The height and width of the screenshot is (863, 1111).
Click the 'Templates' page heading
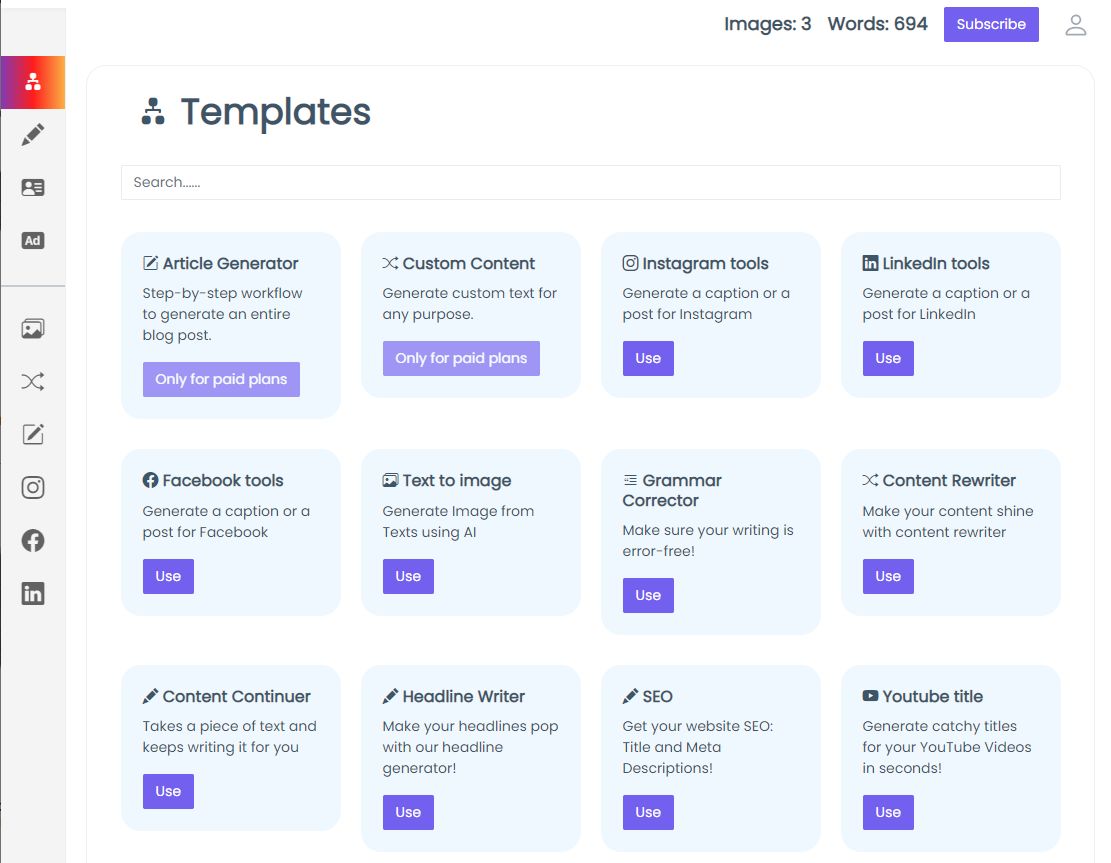tap(276, 112)
